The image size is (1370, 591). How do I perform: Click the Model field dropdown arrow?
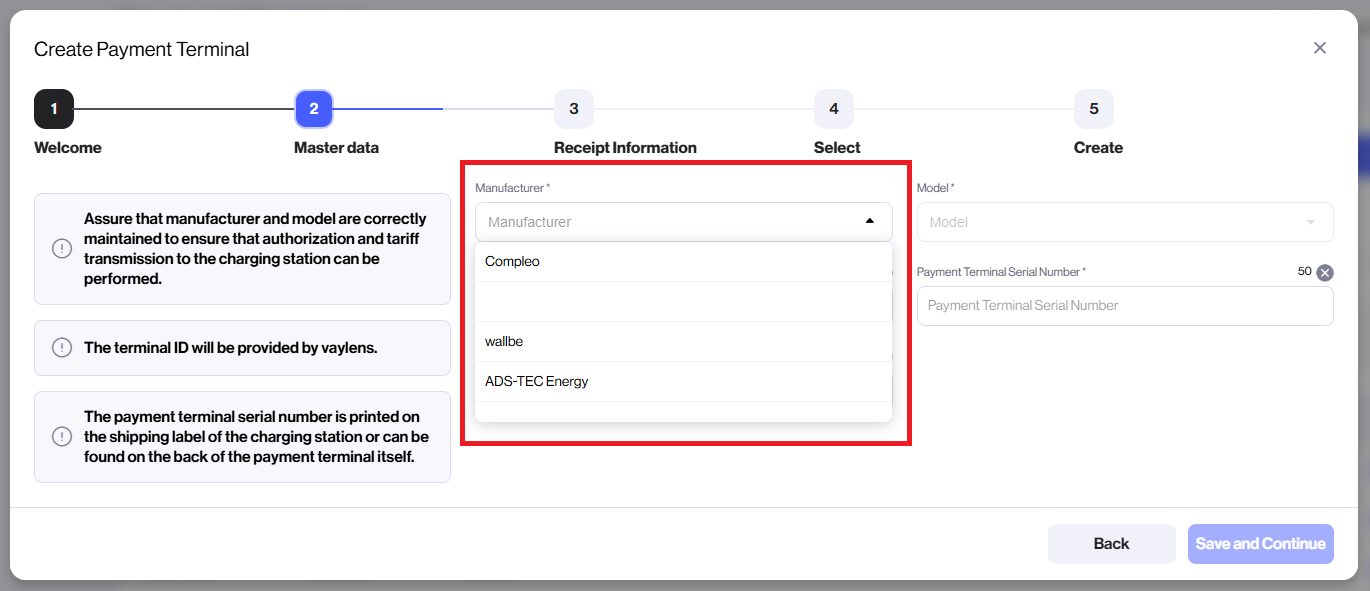pyautogui.click(x=1310, y=221)
